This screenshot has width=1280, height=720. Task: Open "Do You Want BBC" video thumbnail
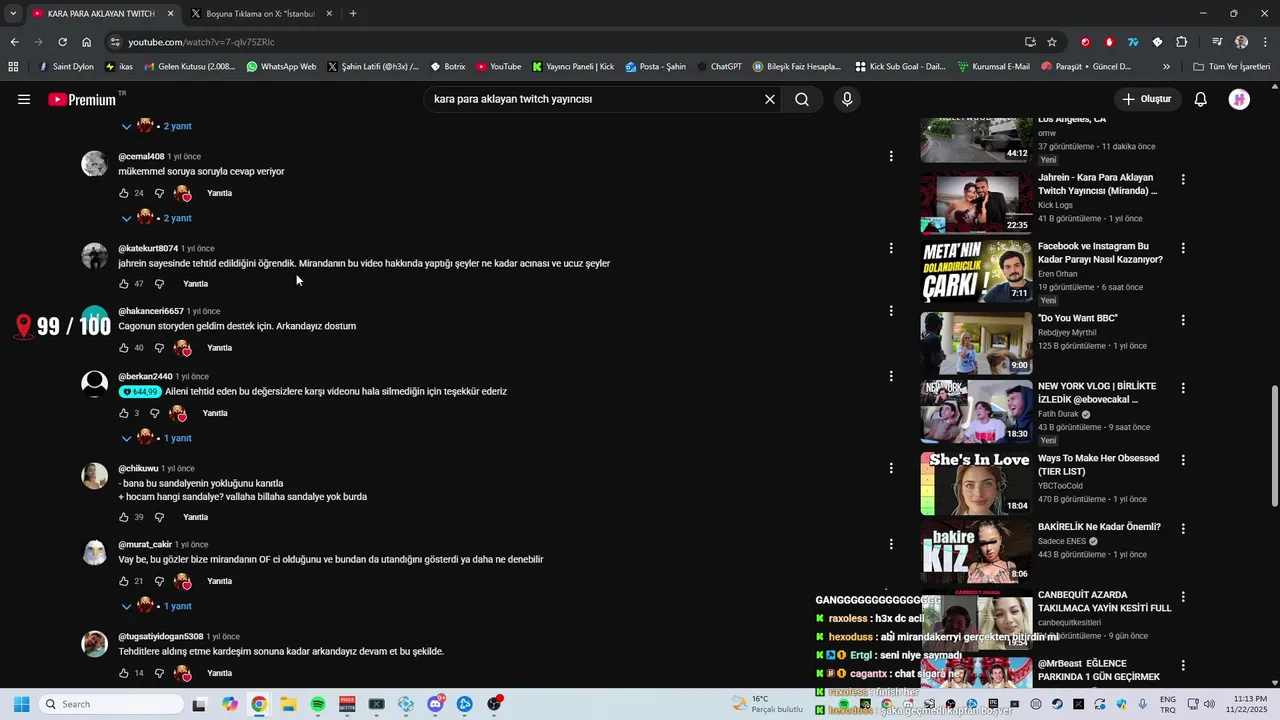click(977, 343)
